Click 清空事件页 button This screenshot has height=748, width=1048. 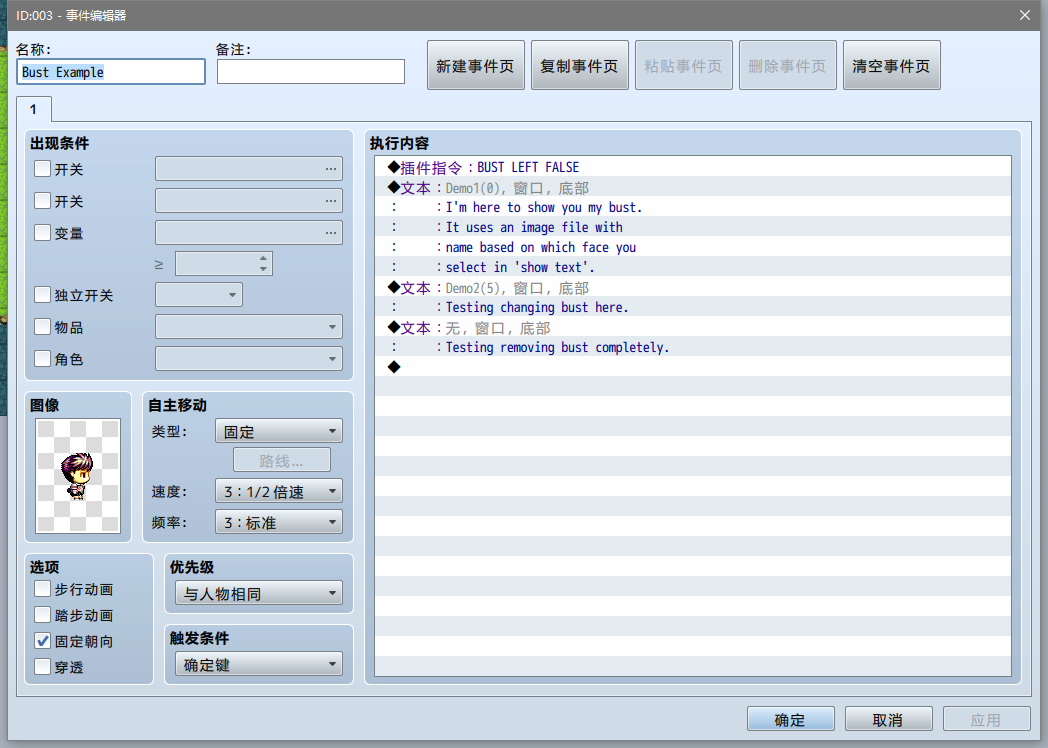[892, 66]
